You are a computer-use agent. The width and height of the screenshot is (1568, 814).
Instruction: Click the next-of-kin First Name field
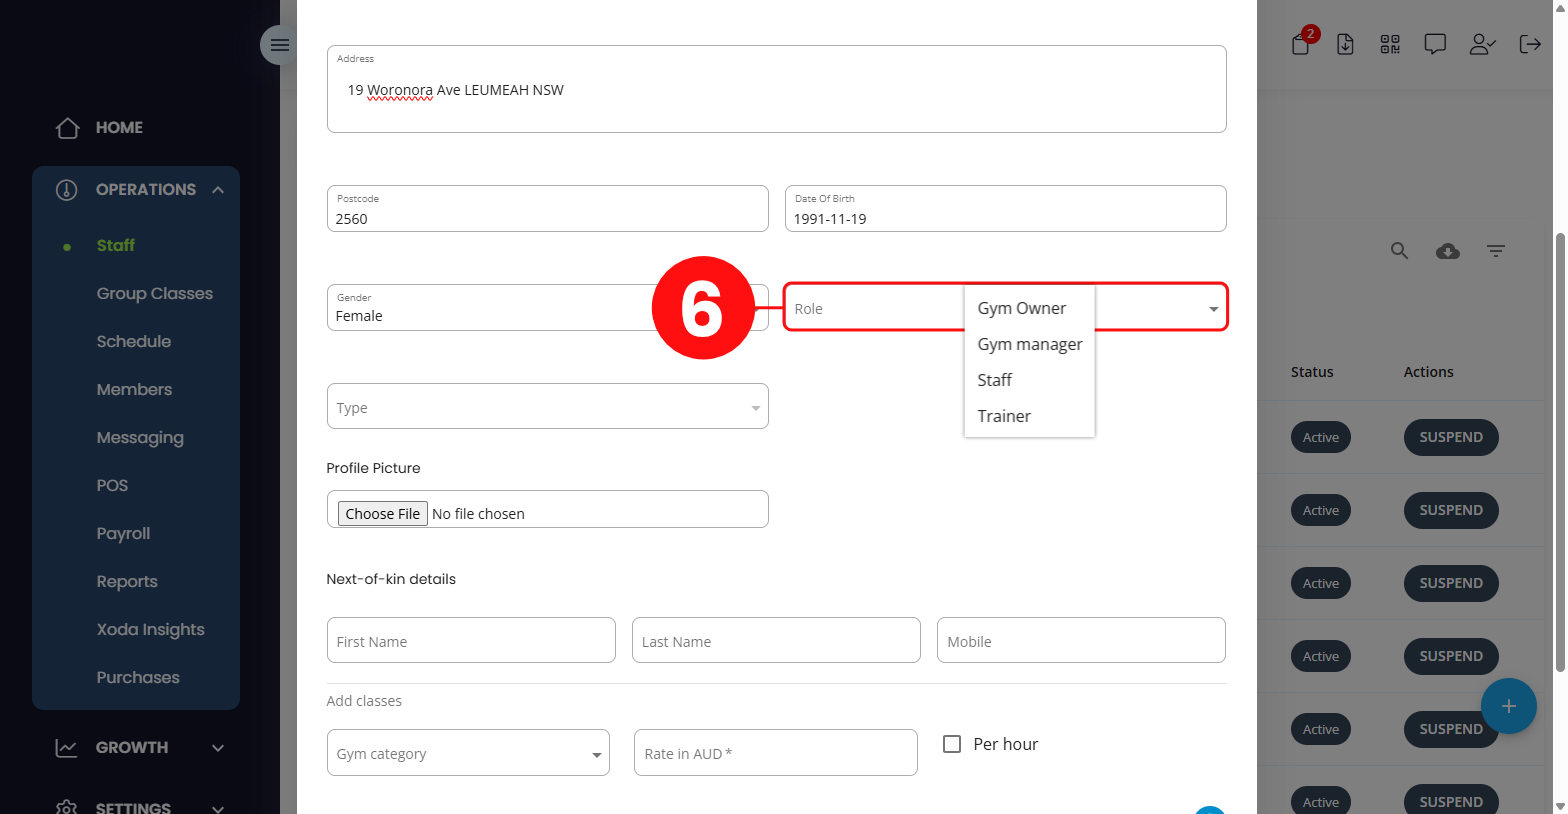click(471, 640)
